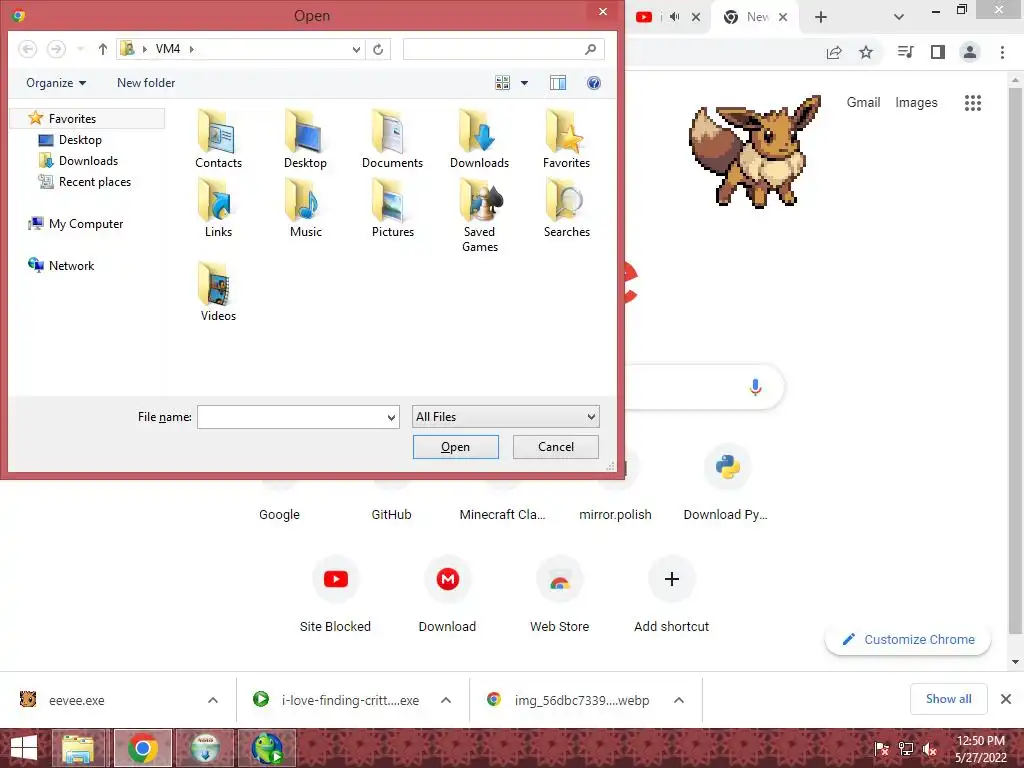Open dialog Help button
Viewport: 1024px width, 768px height.
pyautogui.click(x=594, y=83)
